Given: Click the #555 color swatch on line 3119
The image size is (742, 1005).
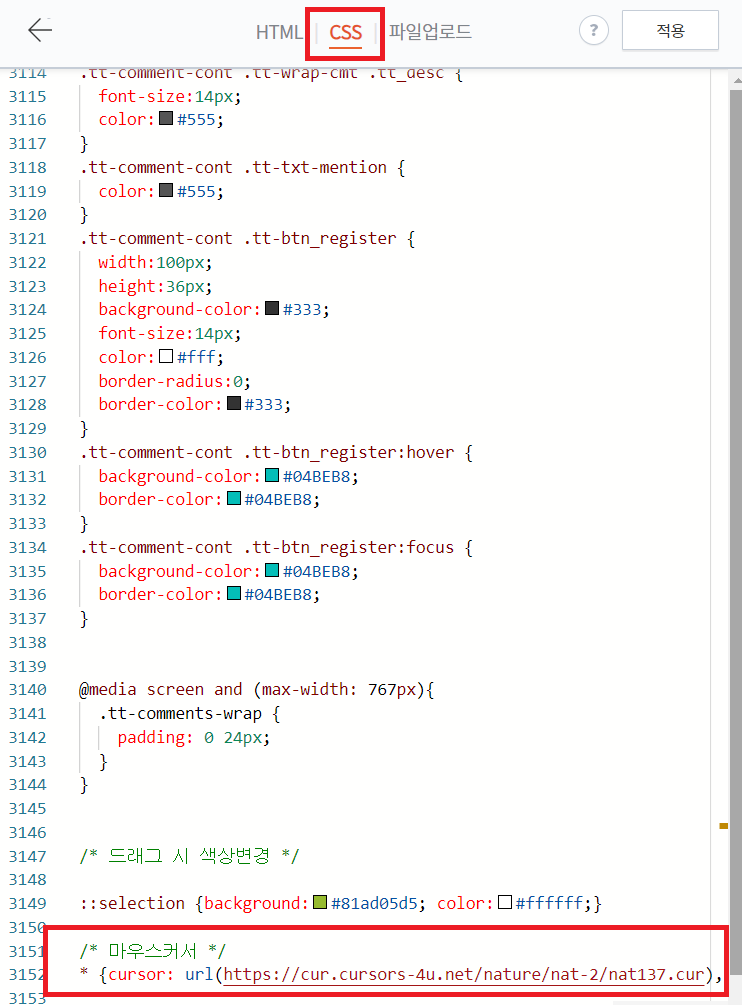Looking at the screenshot, I should click(x=166, y=190).
